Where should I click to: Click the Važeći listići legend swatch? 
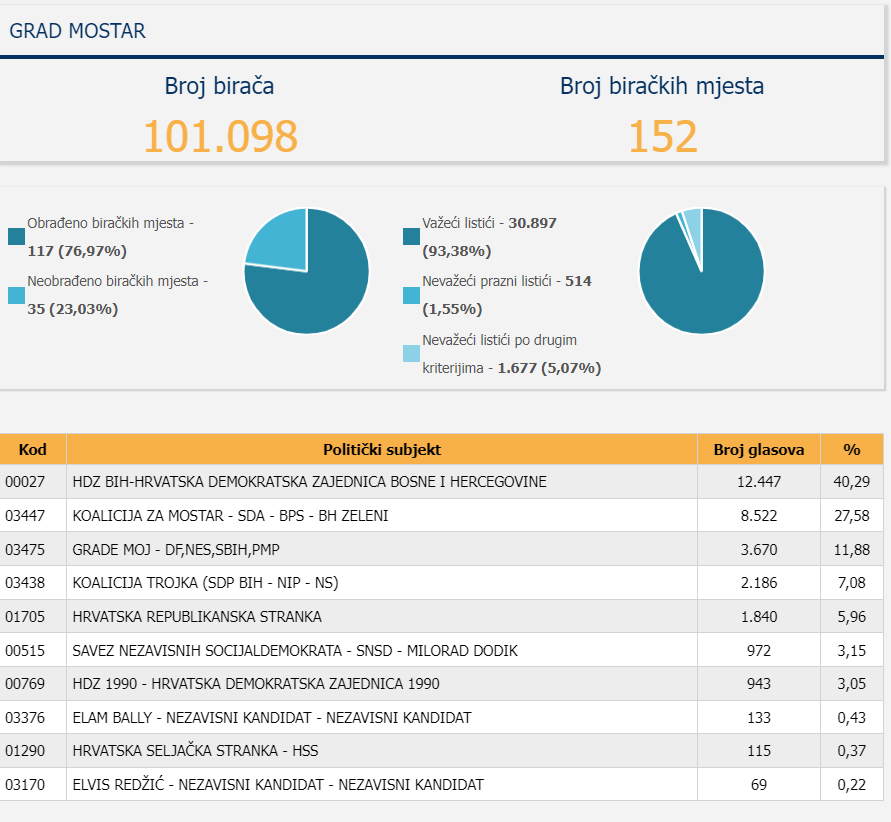pos(411,237)
